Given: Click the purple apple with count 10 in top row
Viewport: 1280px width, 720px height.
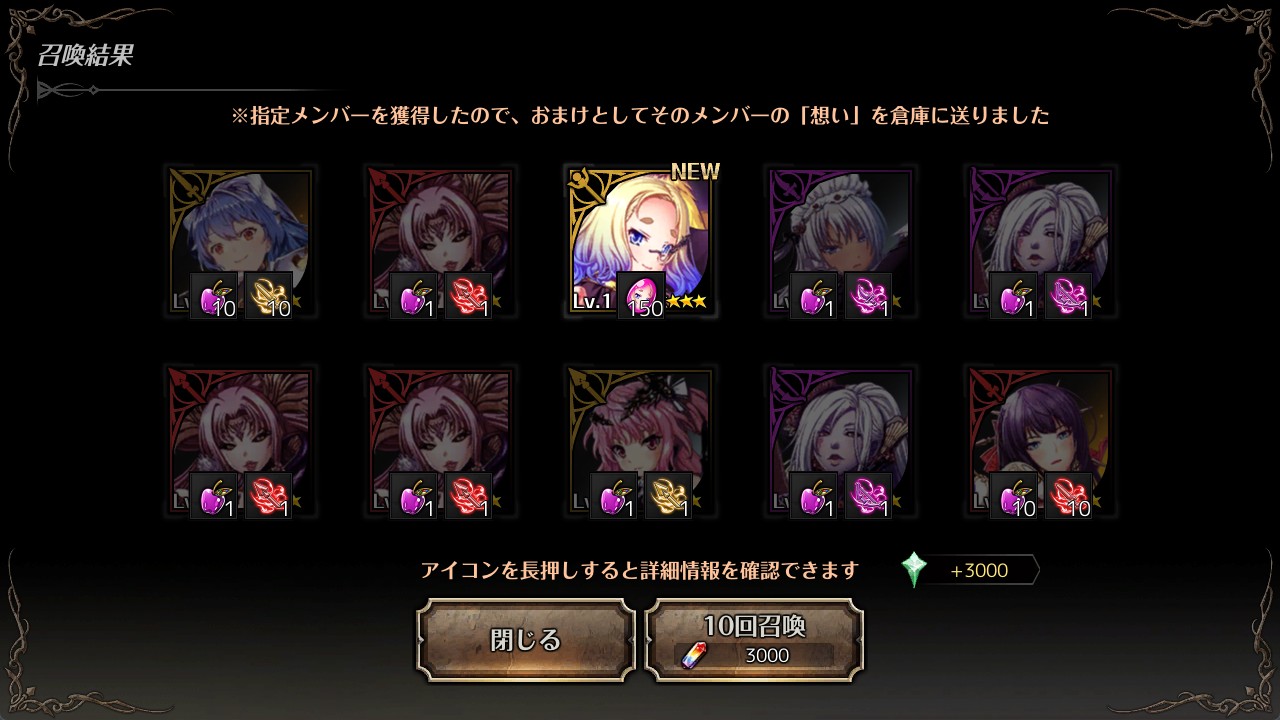Looking at the screenshot, I should pyautogui.click(x=214, y=296).
